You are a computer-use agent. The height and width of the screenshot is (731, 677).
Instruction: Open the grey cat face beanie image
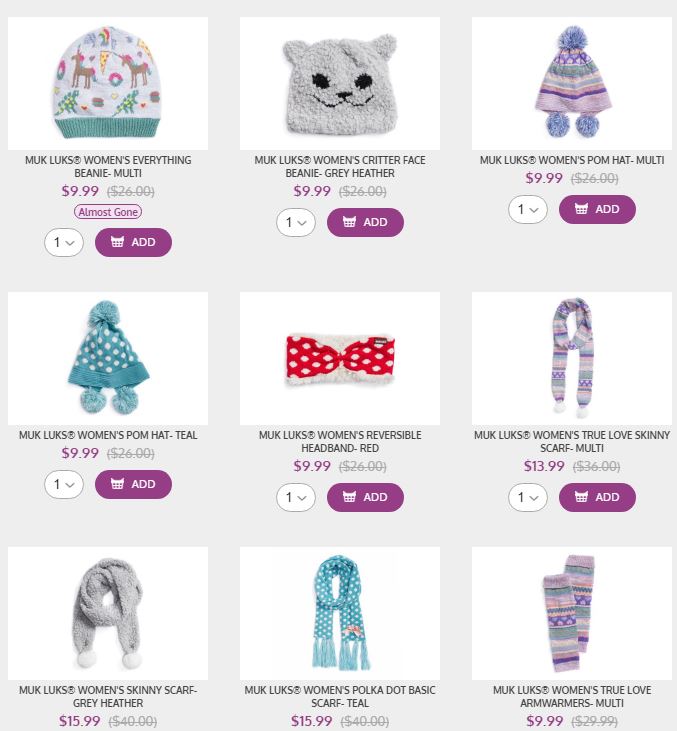340,83
